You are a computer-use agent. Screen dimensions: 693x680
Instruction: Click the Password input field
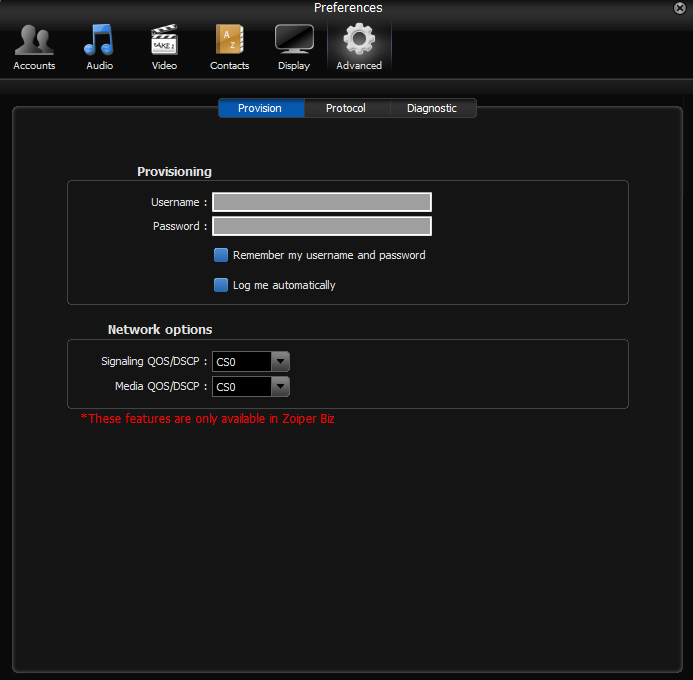pyautogui.click(x=322, y=226)
